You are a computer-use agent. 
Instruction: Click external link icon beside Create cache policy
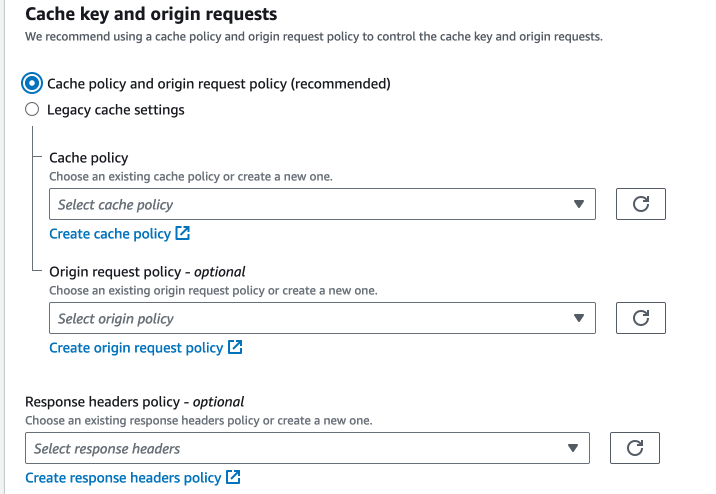pos(183,234)
